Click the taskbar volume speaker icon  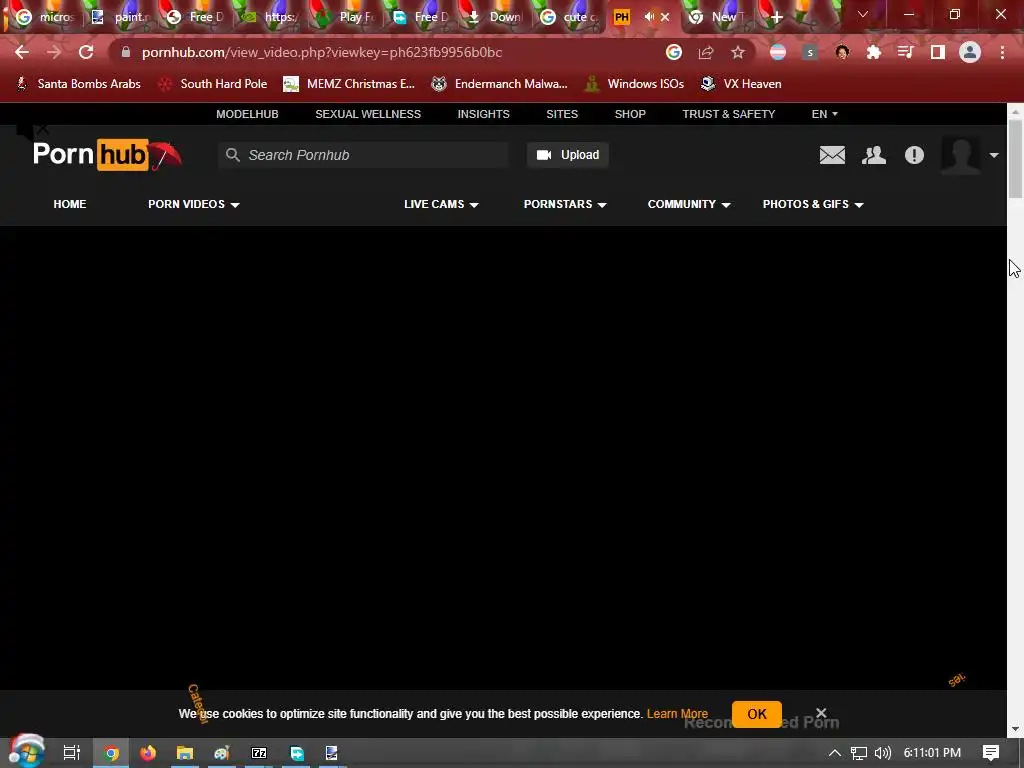(882, 753)
